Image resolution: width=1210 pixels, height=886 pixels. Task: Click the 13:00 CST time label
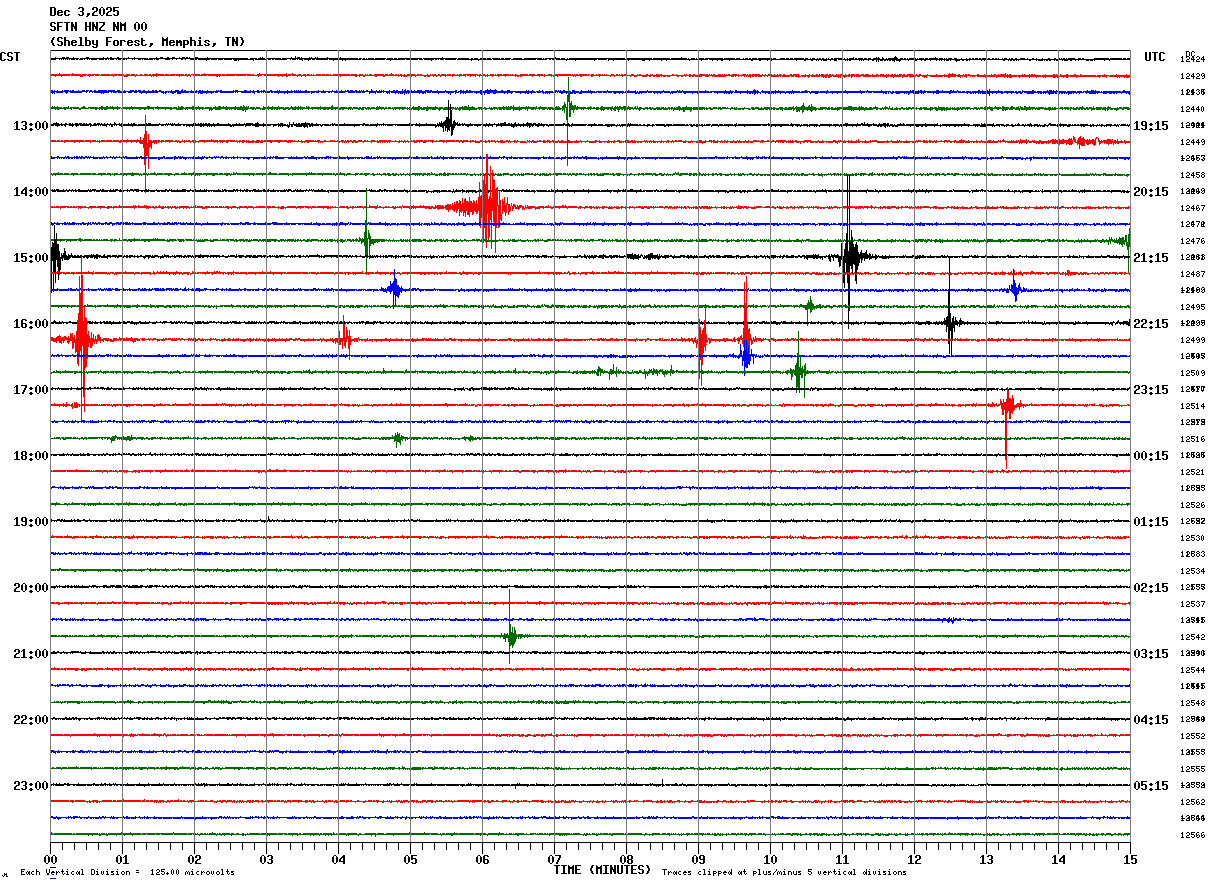click(30, 126)
